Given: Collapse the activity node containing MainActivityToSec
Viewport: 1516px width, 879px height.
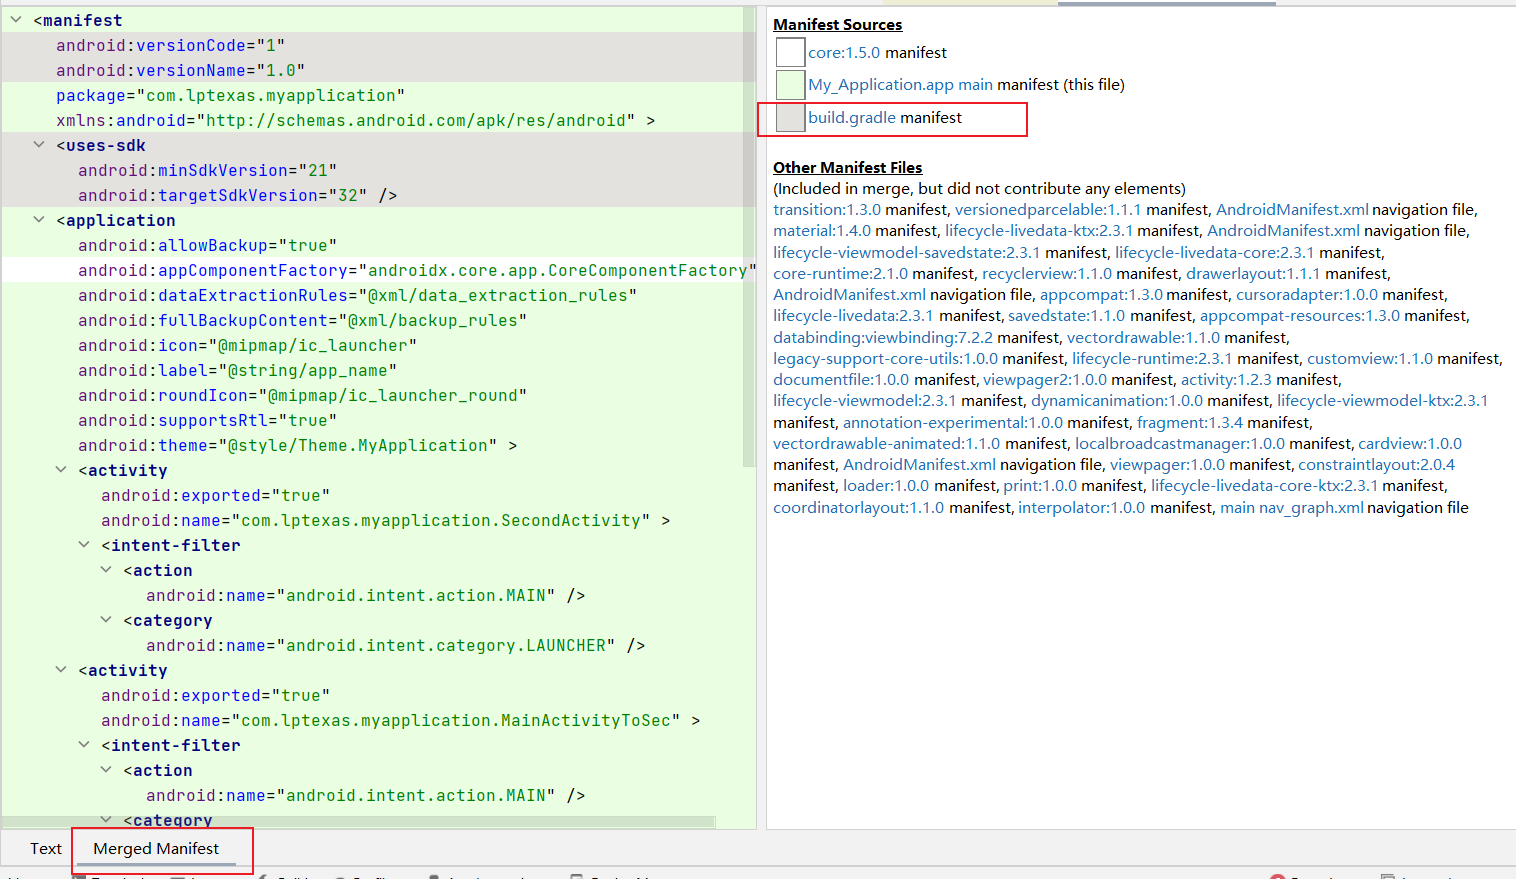Looking at the screenshot, I should 61,670.
